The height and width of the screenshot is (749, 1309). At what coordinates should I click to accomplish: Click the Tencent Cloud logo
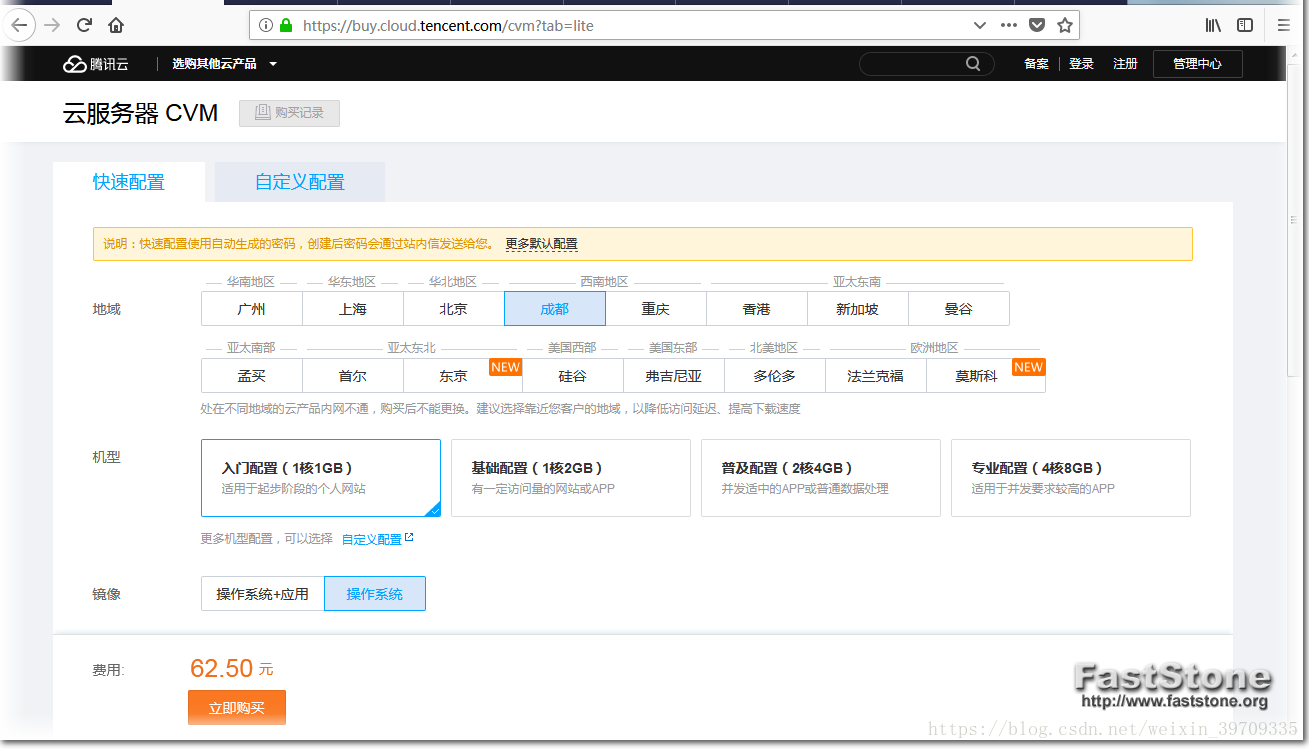[x=96, y=64]
